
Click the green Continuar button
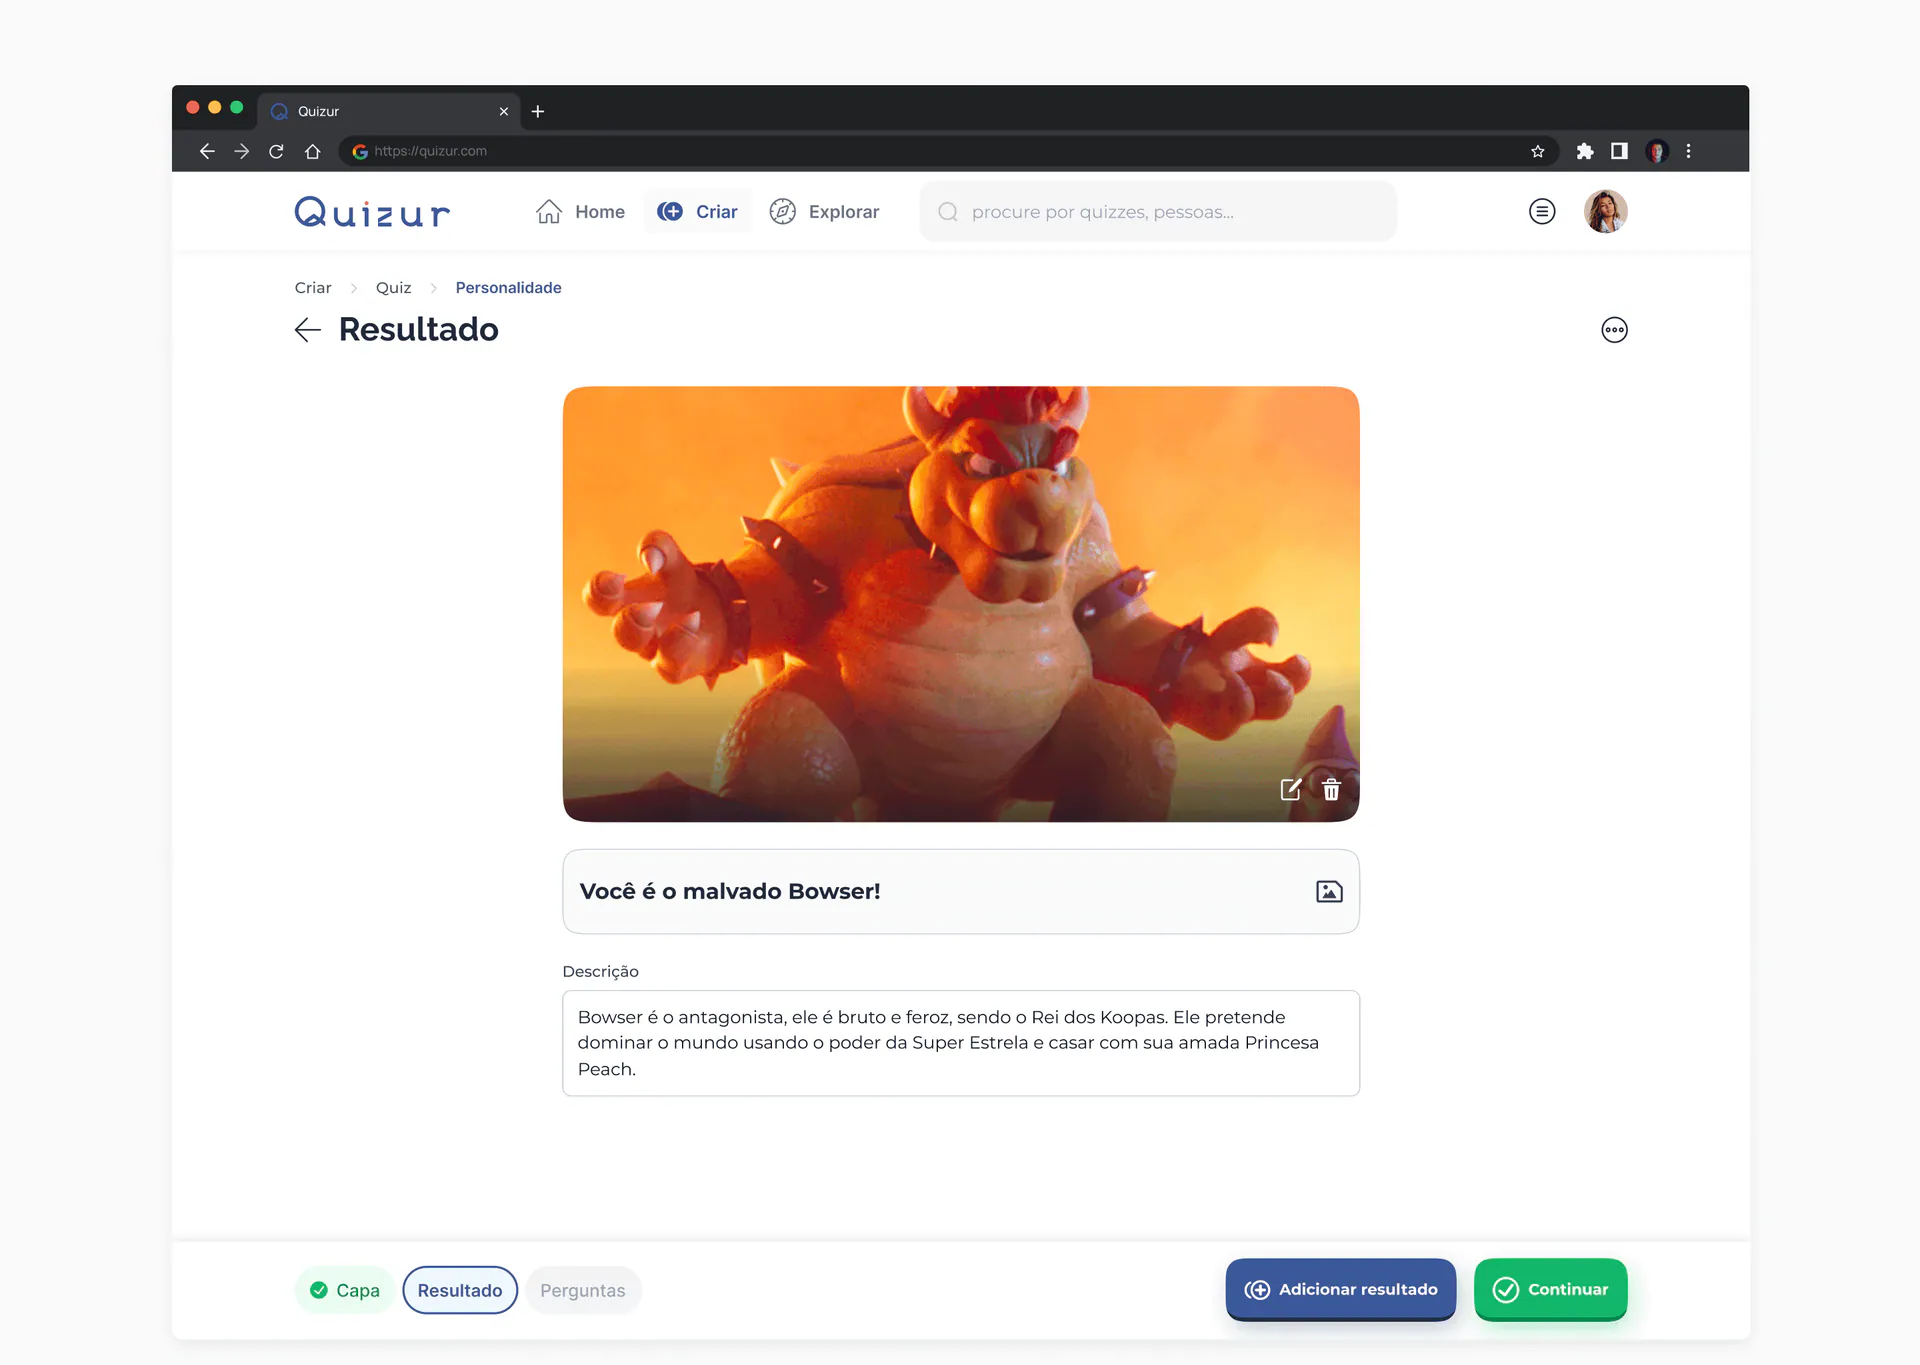(x=1550, y=1289)
